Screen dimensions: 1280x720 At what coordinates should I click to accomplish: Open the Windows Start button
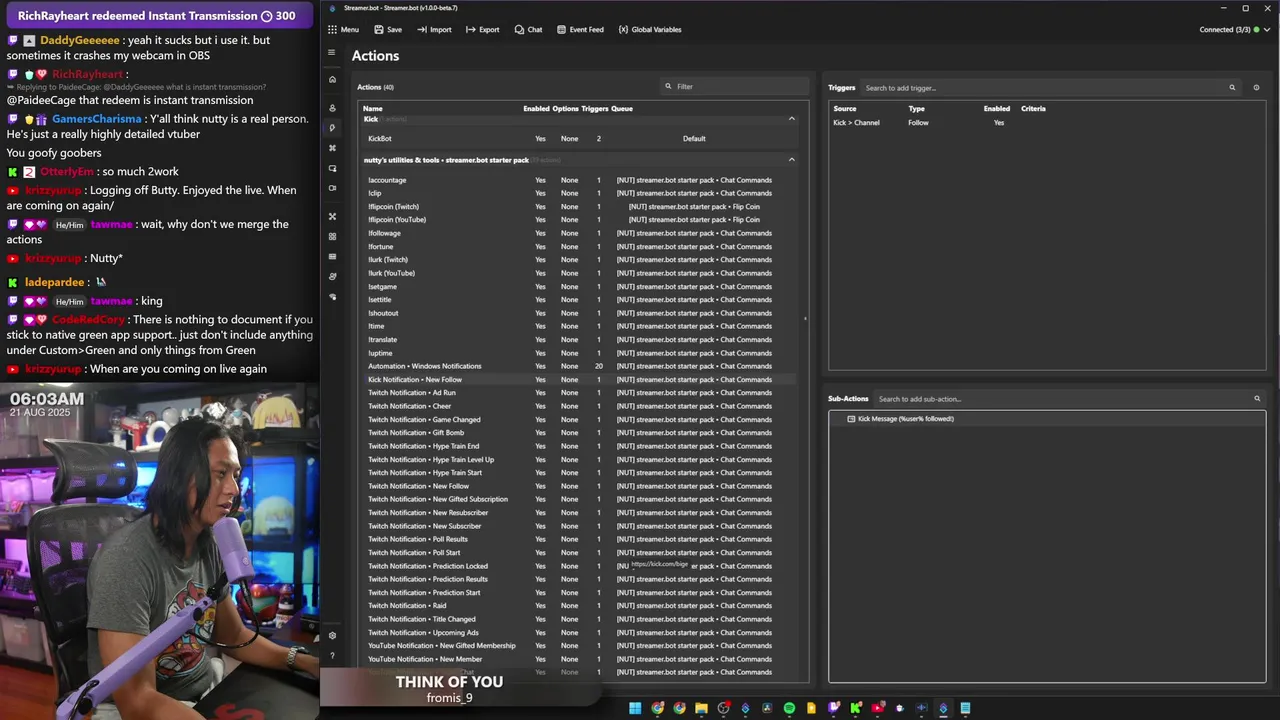coord(635,708)
